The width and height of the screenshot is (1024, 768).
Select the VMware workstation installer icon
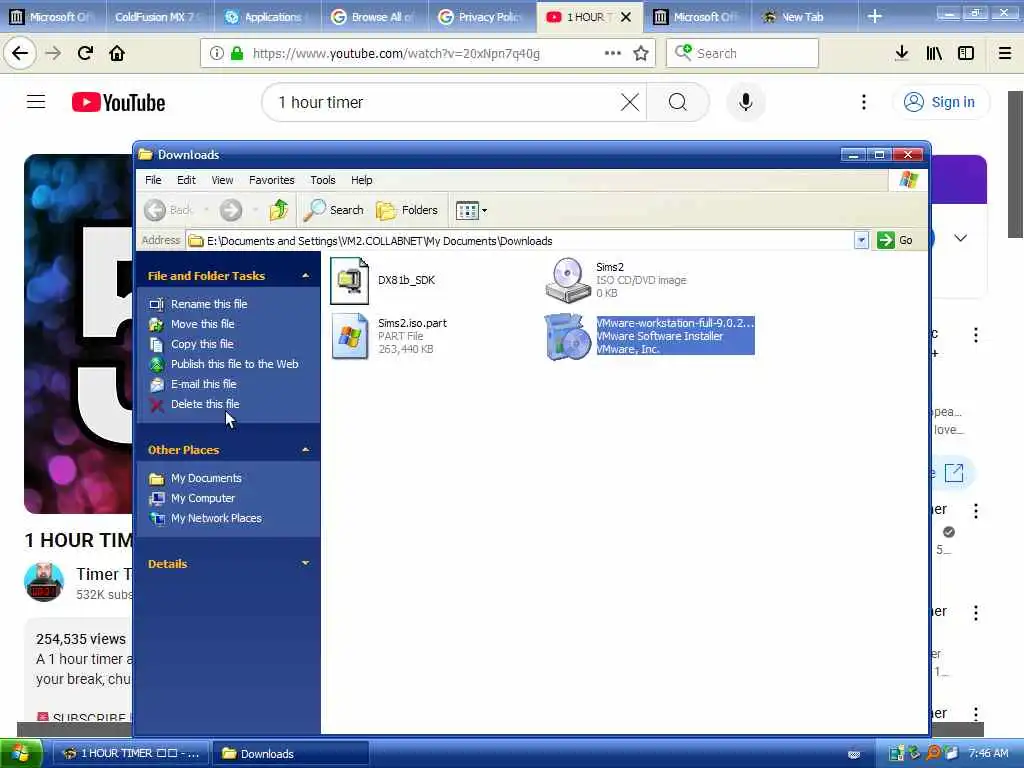[x=568, y=336]
